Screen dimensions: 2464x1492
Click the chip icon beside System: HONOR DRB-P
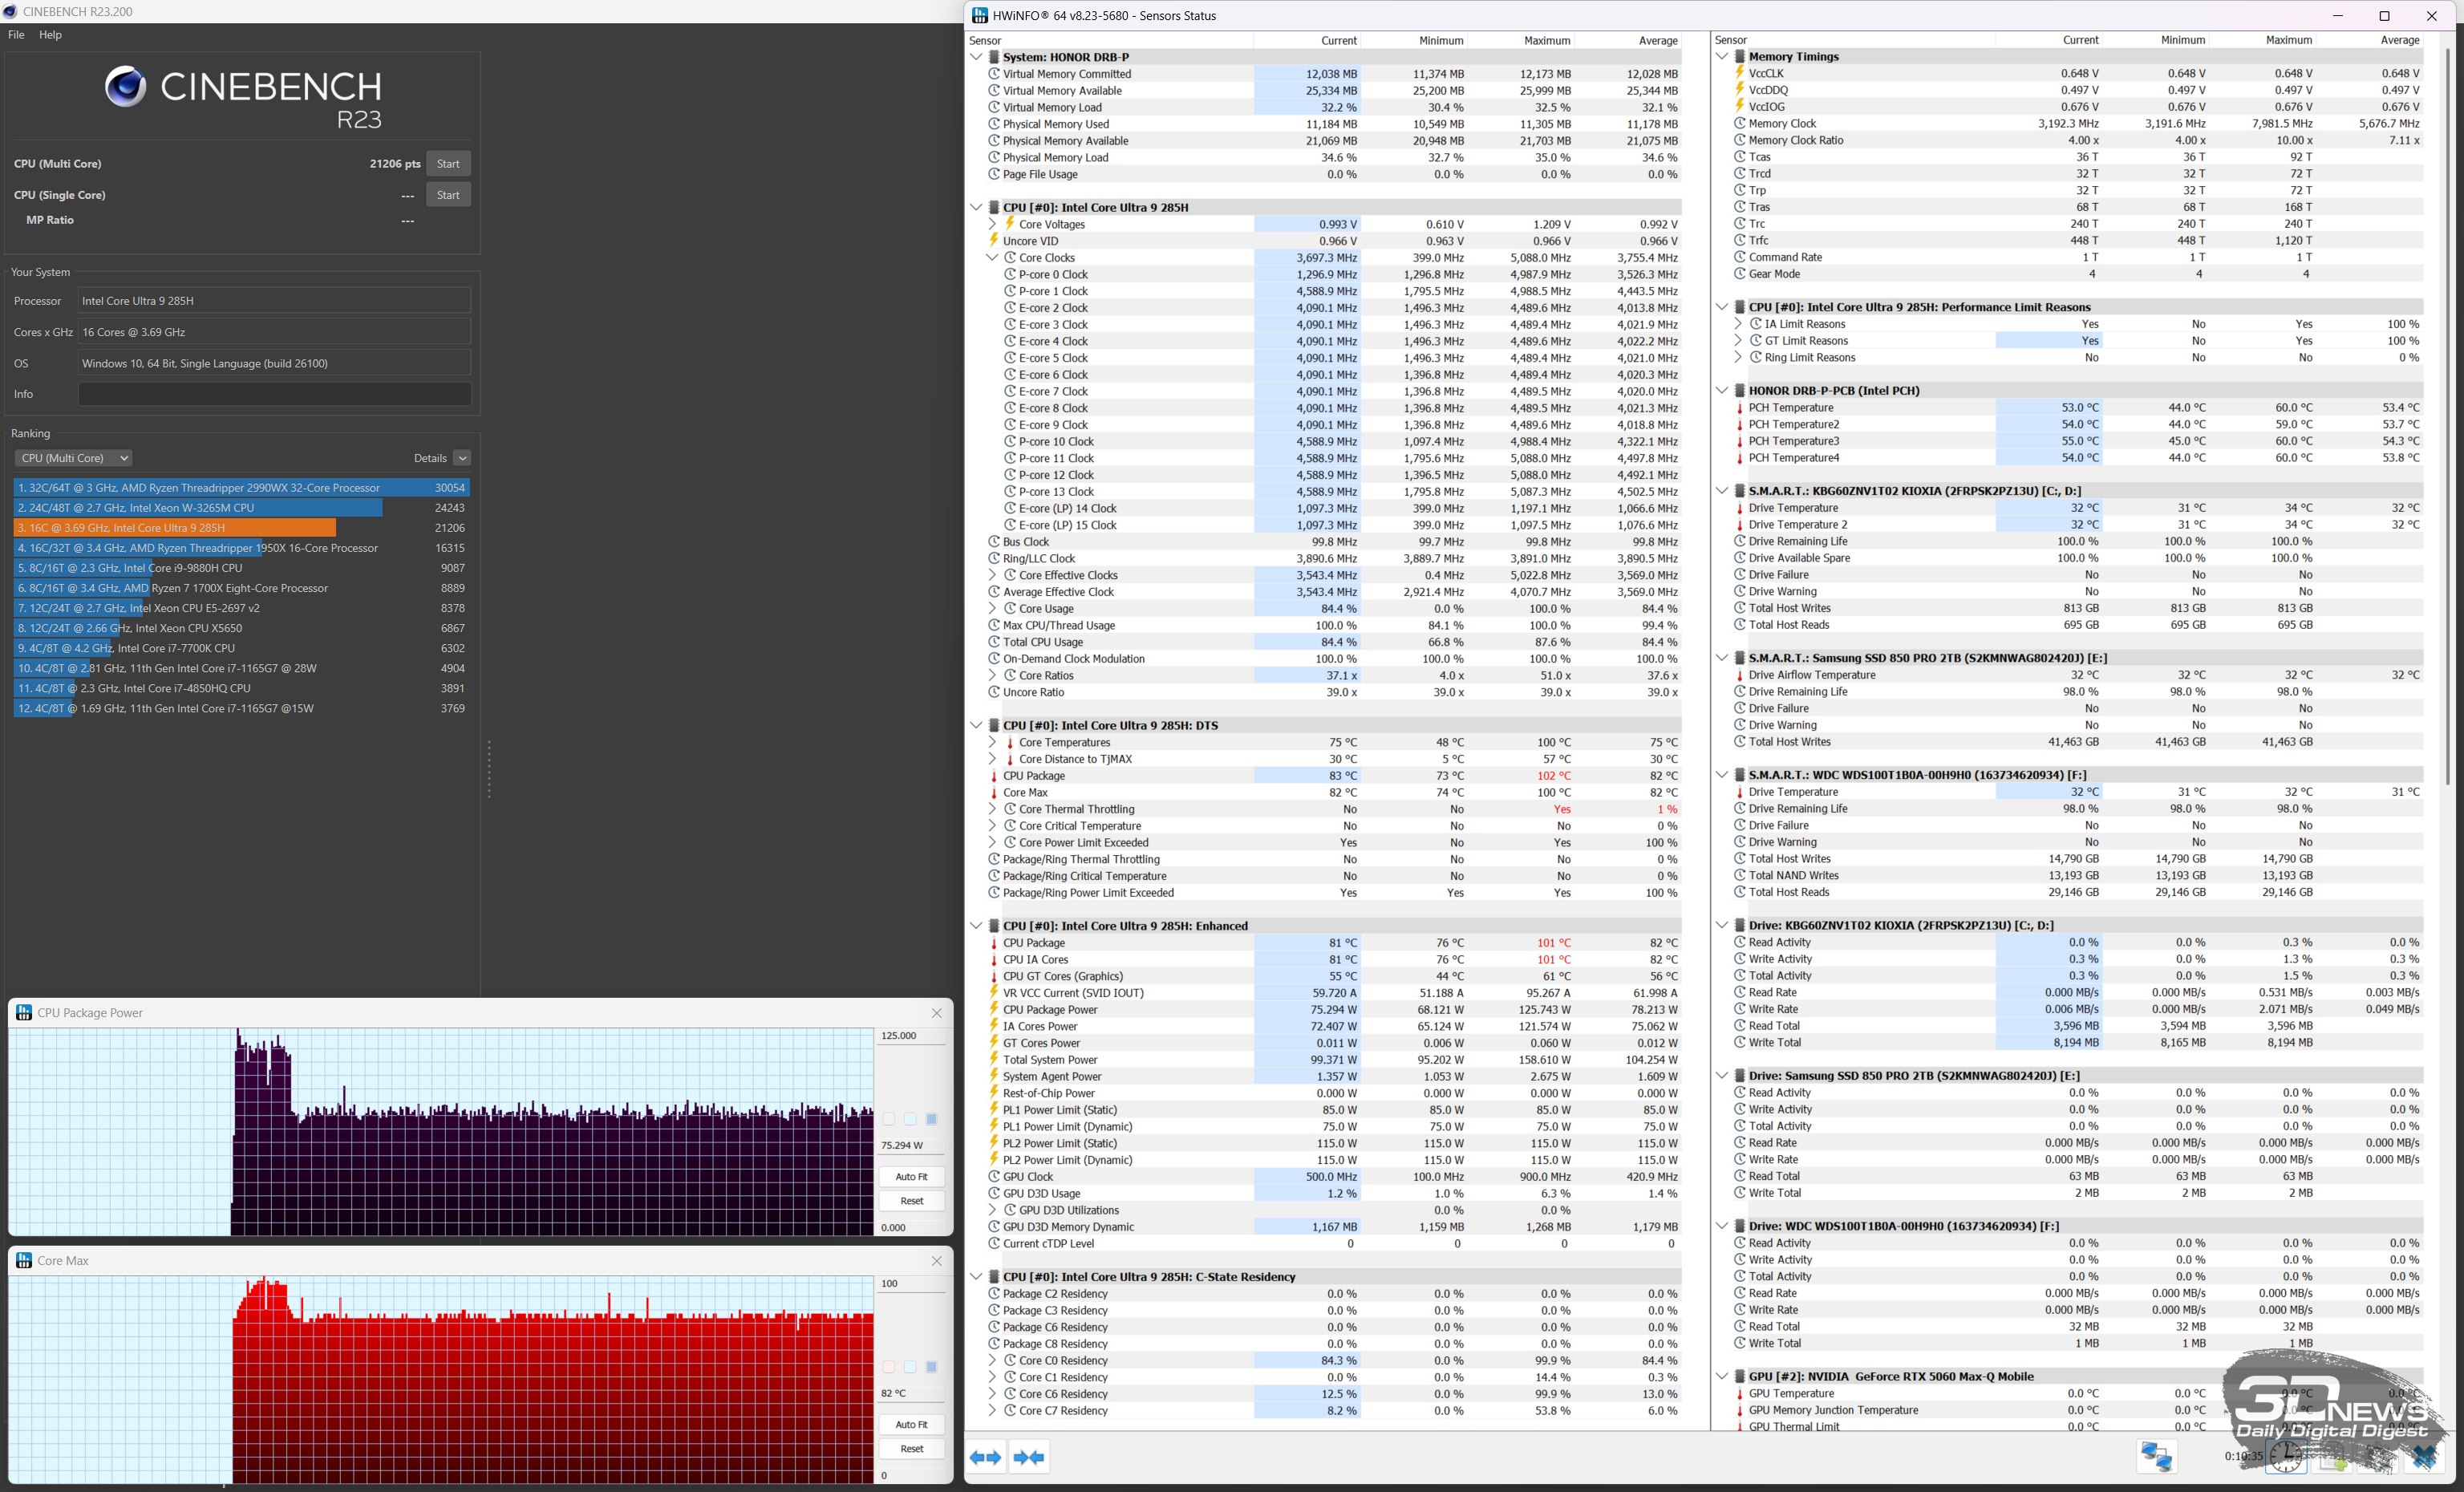click(x=994, y=57)
